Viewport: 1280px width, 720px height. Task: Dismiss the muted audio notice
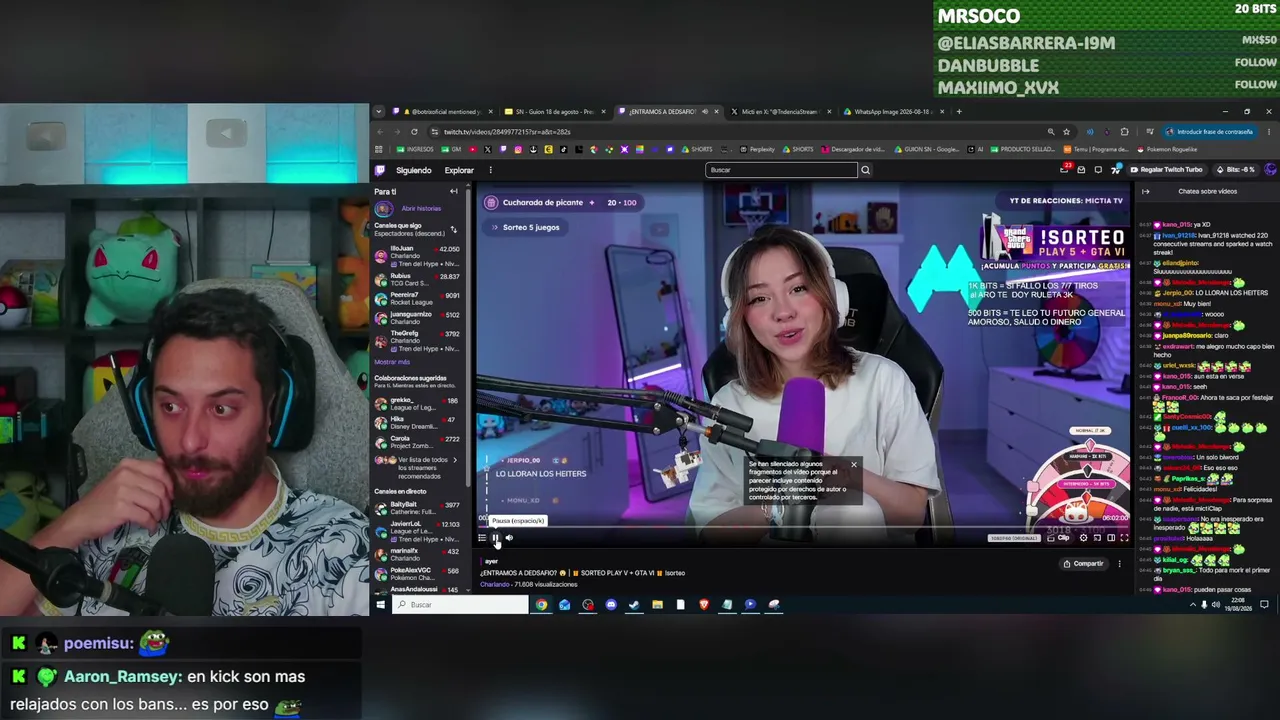854,465
